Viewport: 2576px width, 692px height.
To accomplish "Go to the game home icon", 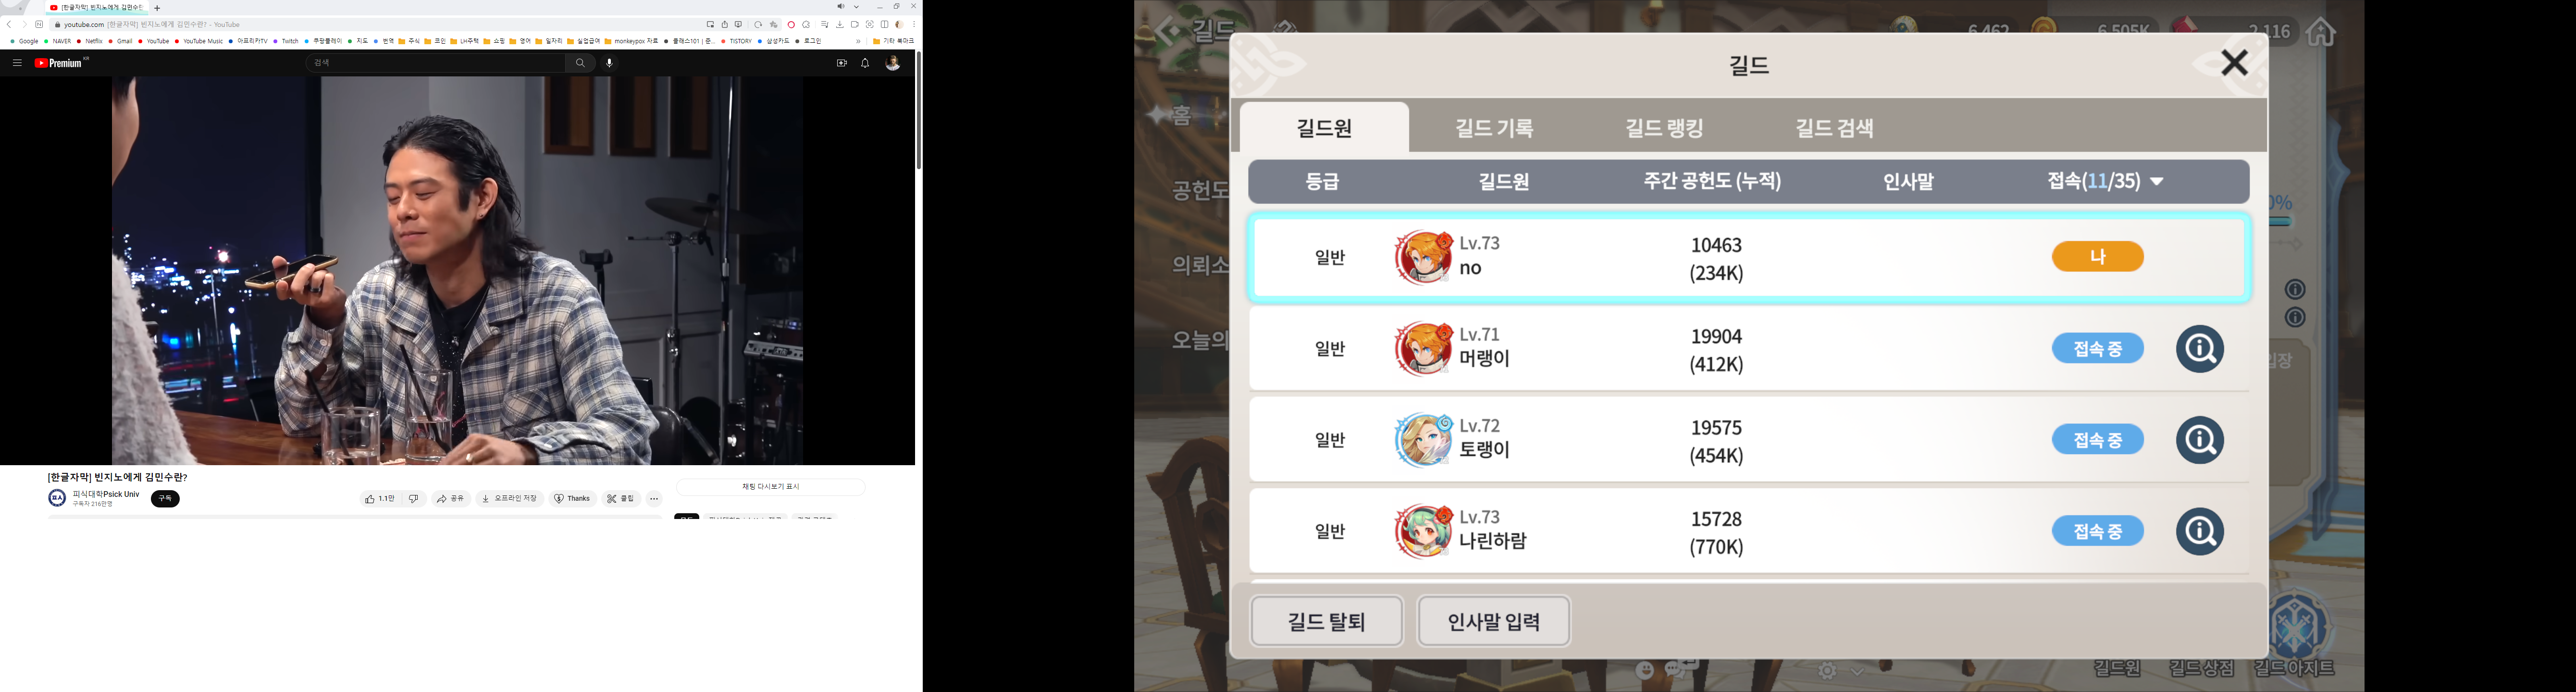I will [2321, 32].
